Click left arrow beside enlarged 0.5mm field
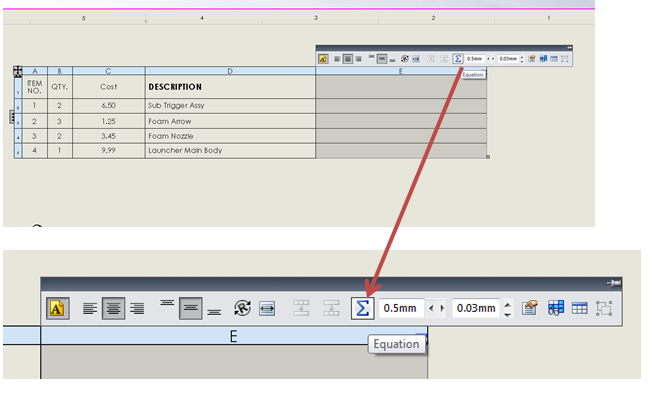Viewport: 652px width, 393px height. coord(431,308)
